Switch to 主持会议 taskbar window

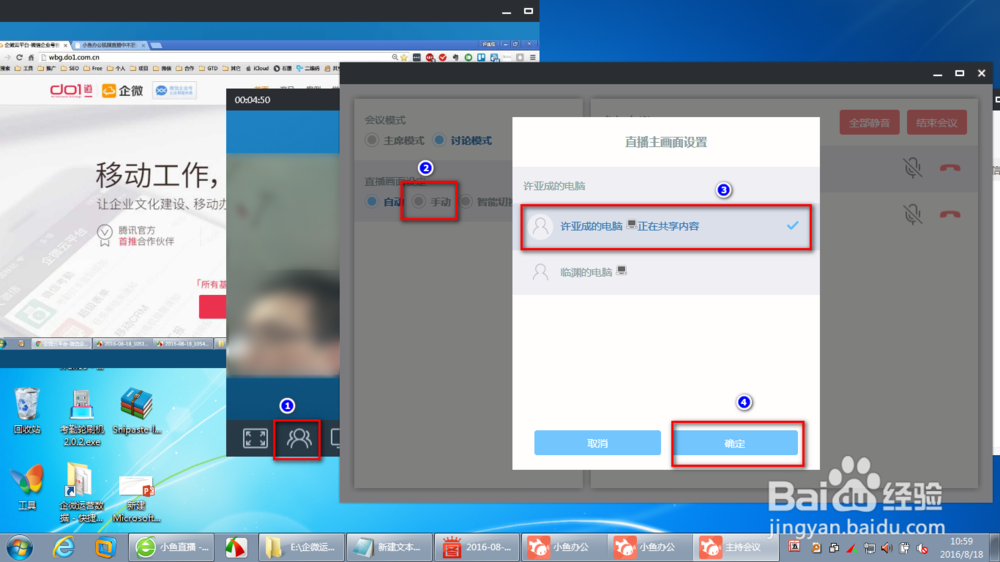click(x=736, y=547)
